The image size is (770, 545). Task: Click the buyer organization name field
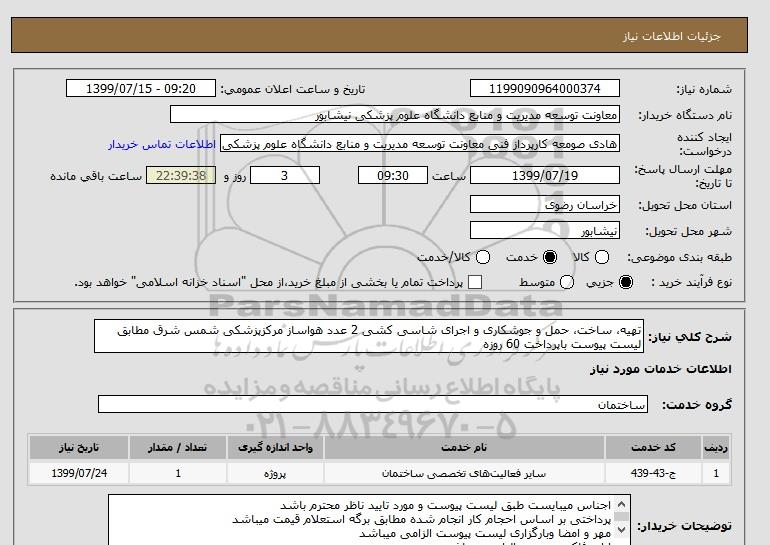tap(395, 114)
